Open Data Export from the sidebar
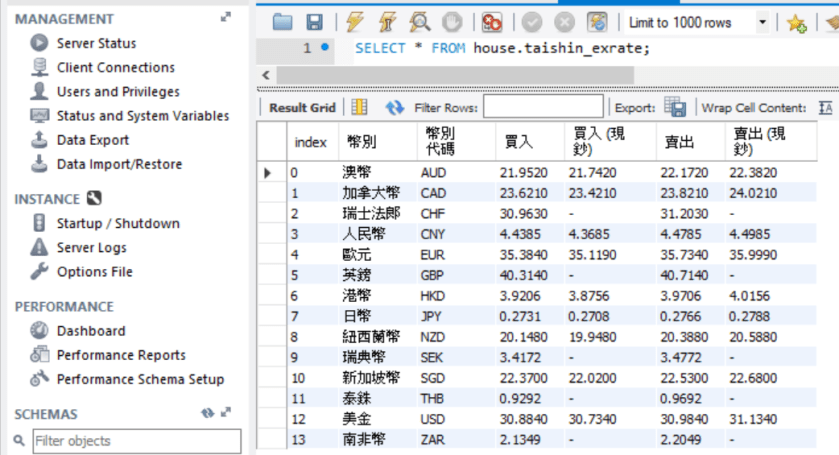The image size is (839, 455). [93, 140]
